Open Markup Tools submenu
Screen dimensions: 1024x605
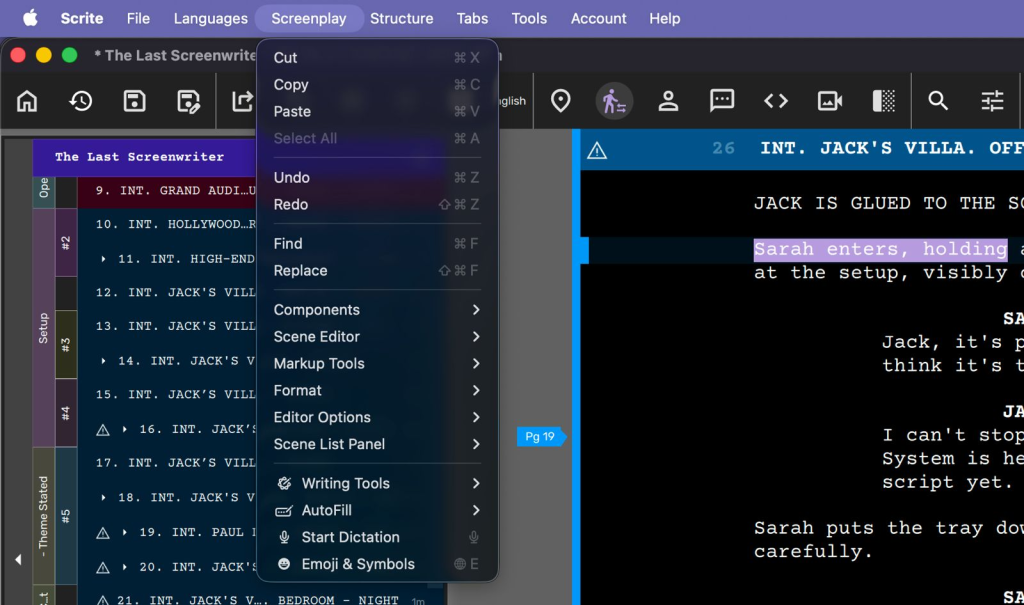377,363
